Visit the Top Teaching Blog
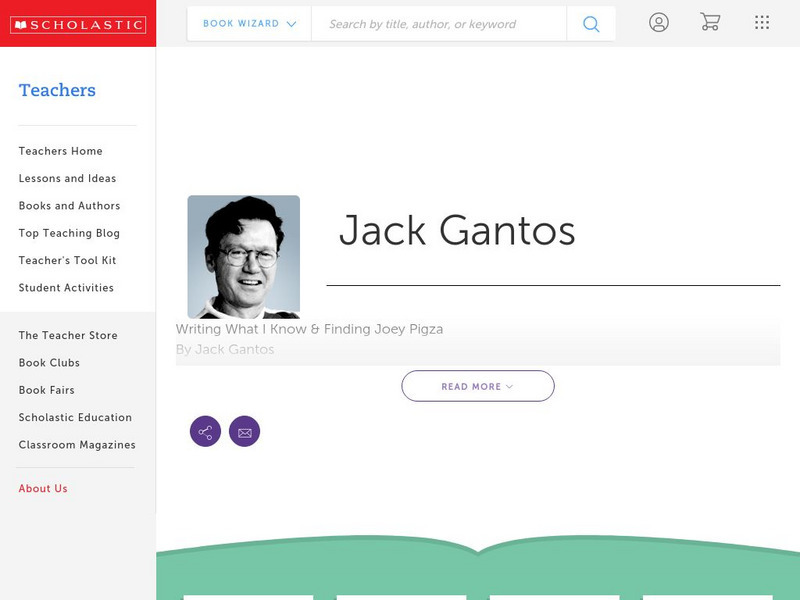The width and height of the screenshot is (800, 600). (x=68, y=233)
